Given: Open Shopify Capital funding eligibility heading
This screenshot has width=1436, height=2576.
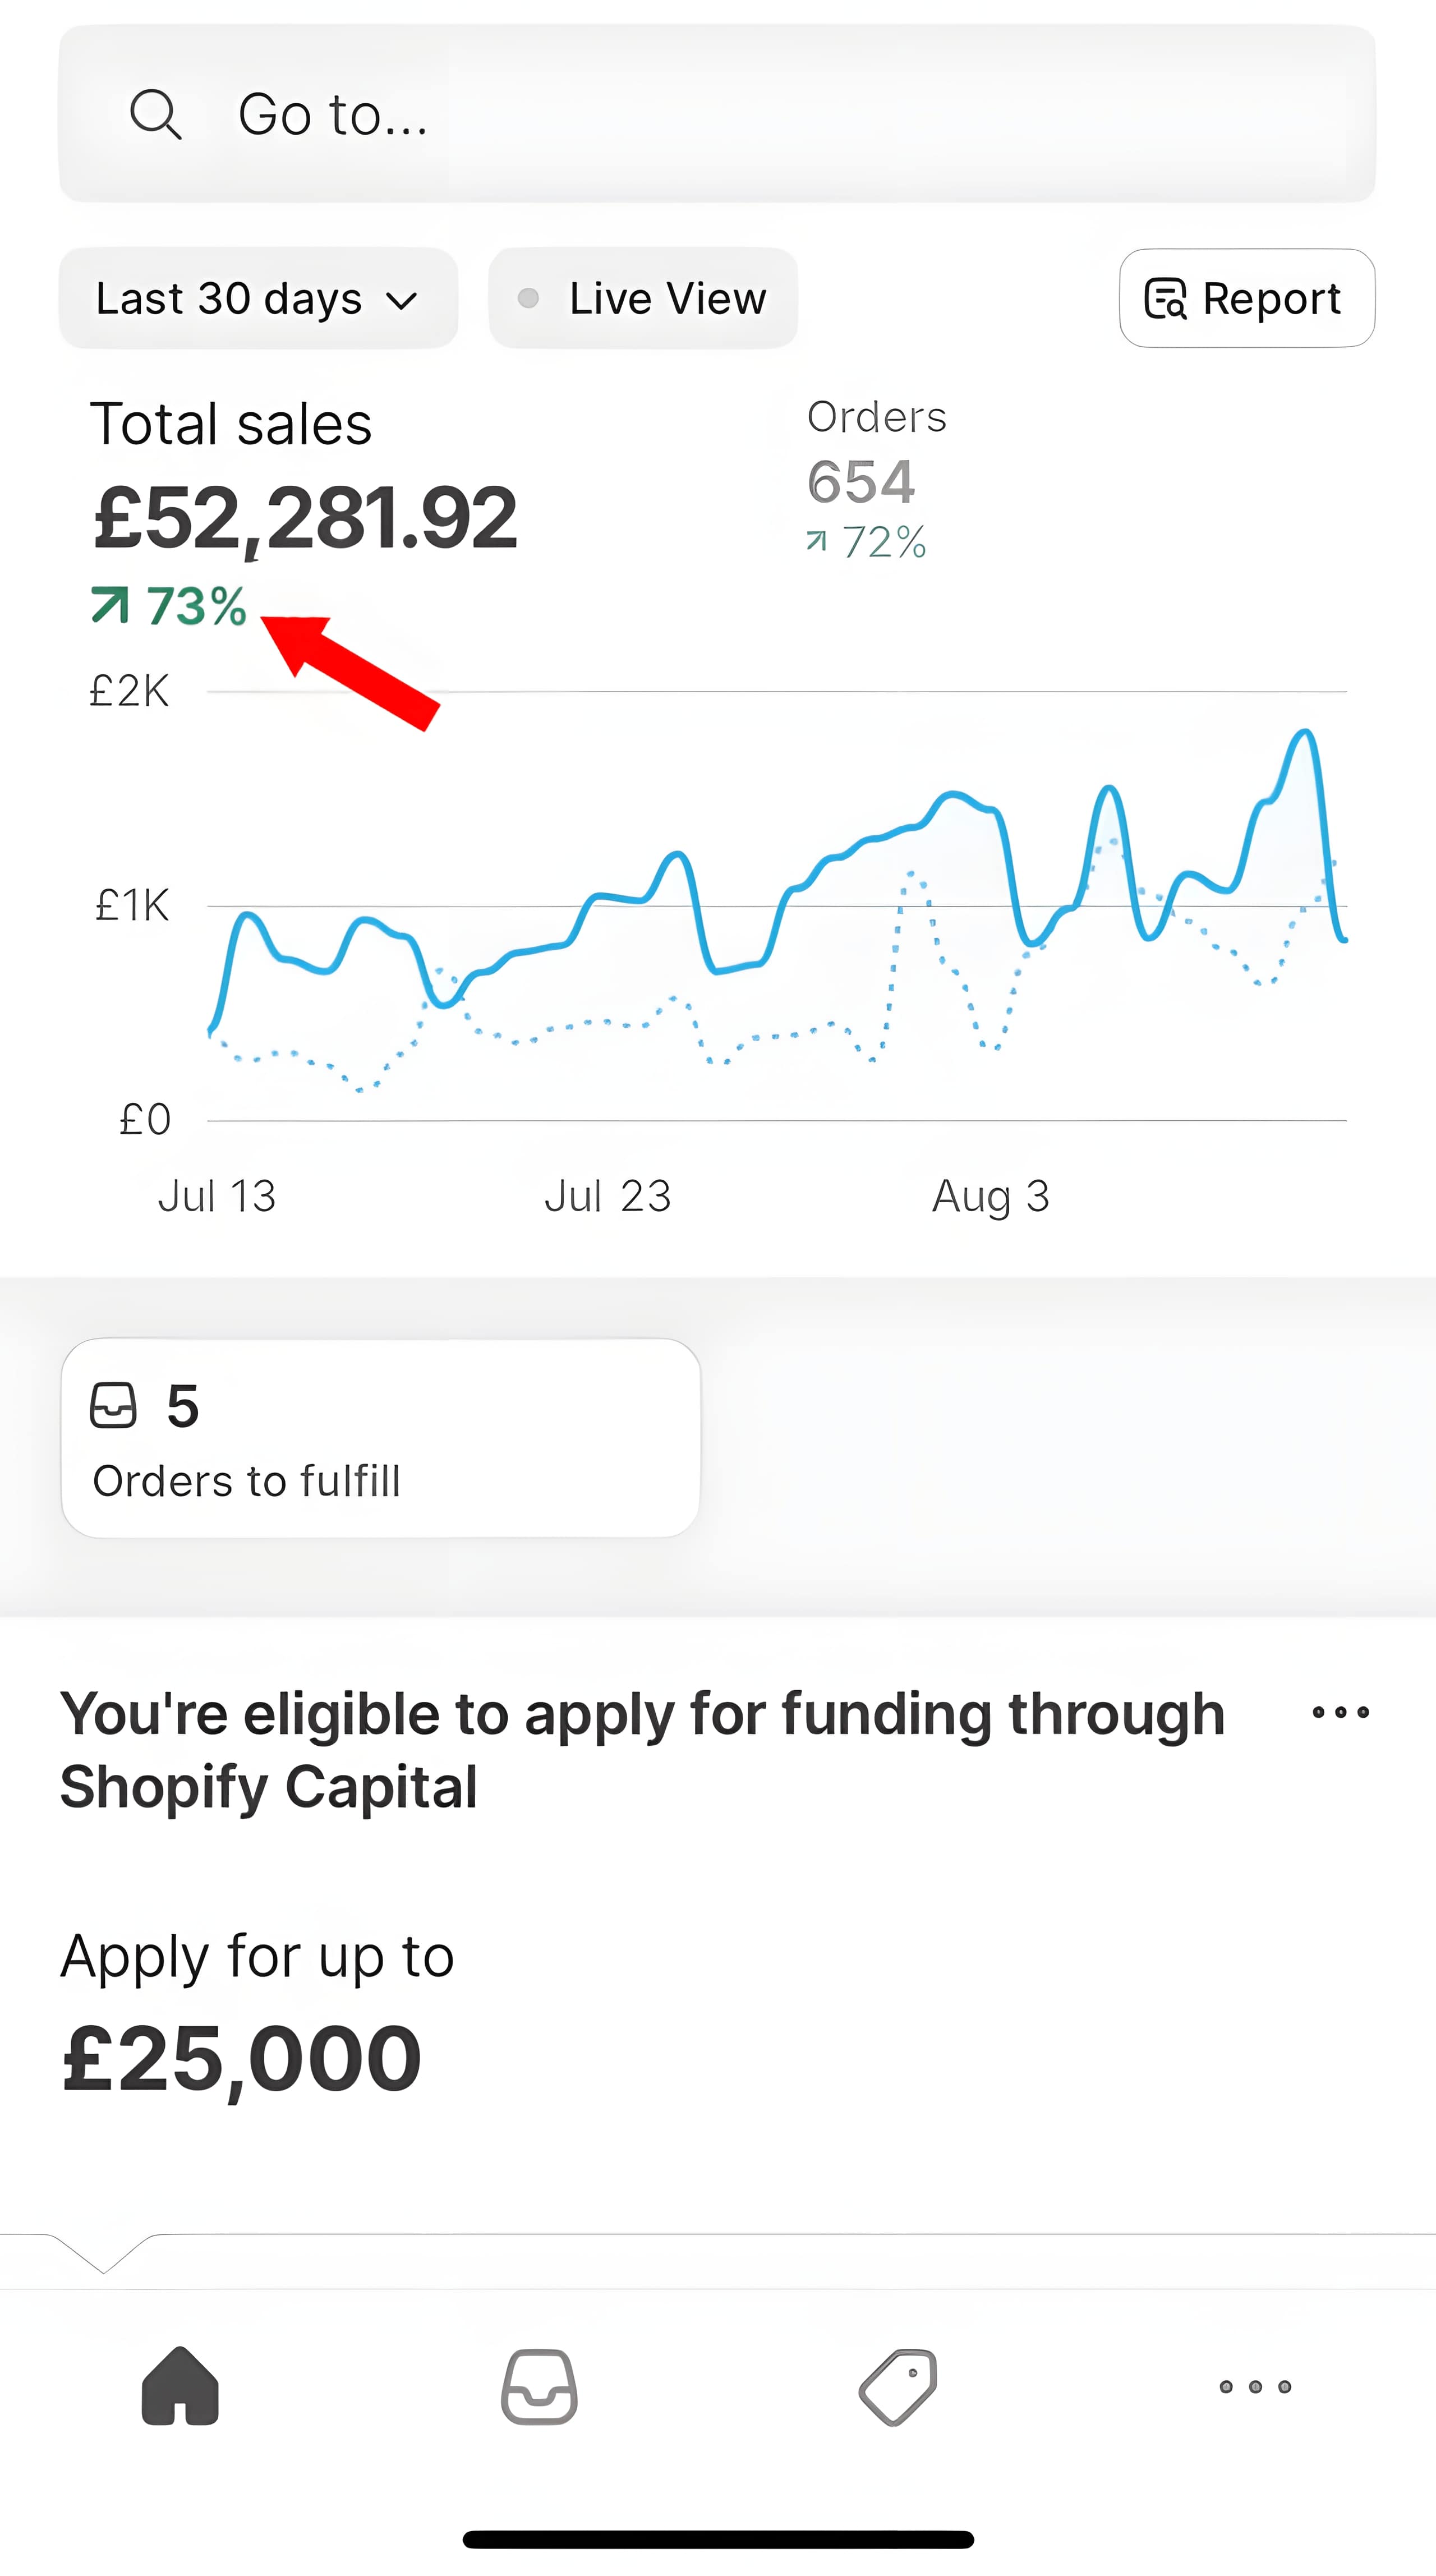Looking at the screenshot, I should 642,1750.
